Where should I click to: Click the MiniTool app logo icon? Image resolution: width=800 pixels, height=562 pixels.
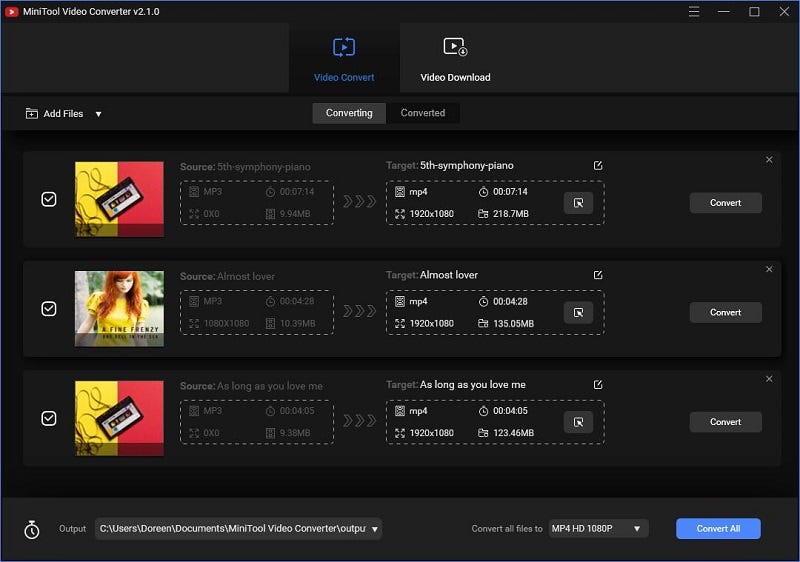click(x=11, y=12)
